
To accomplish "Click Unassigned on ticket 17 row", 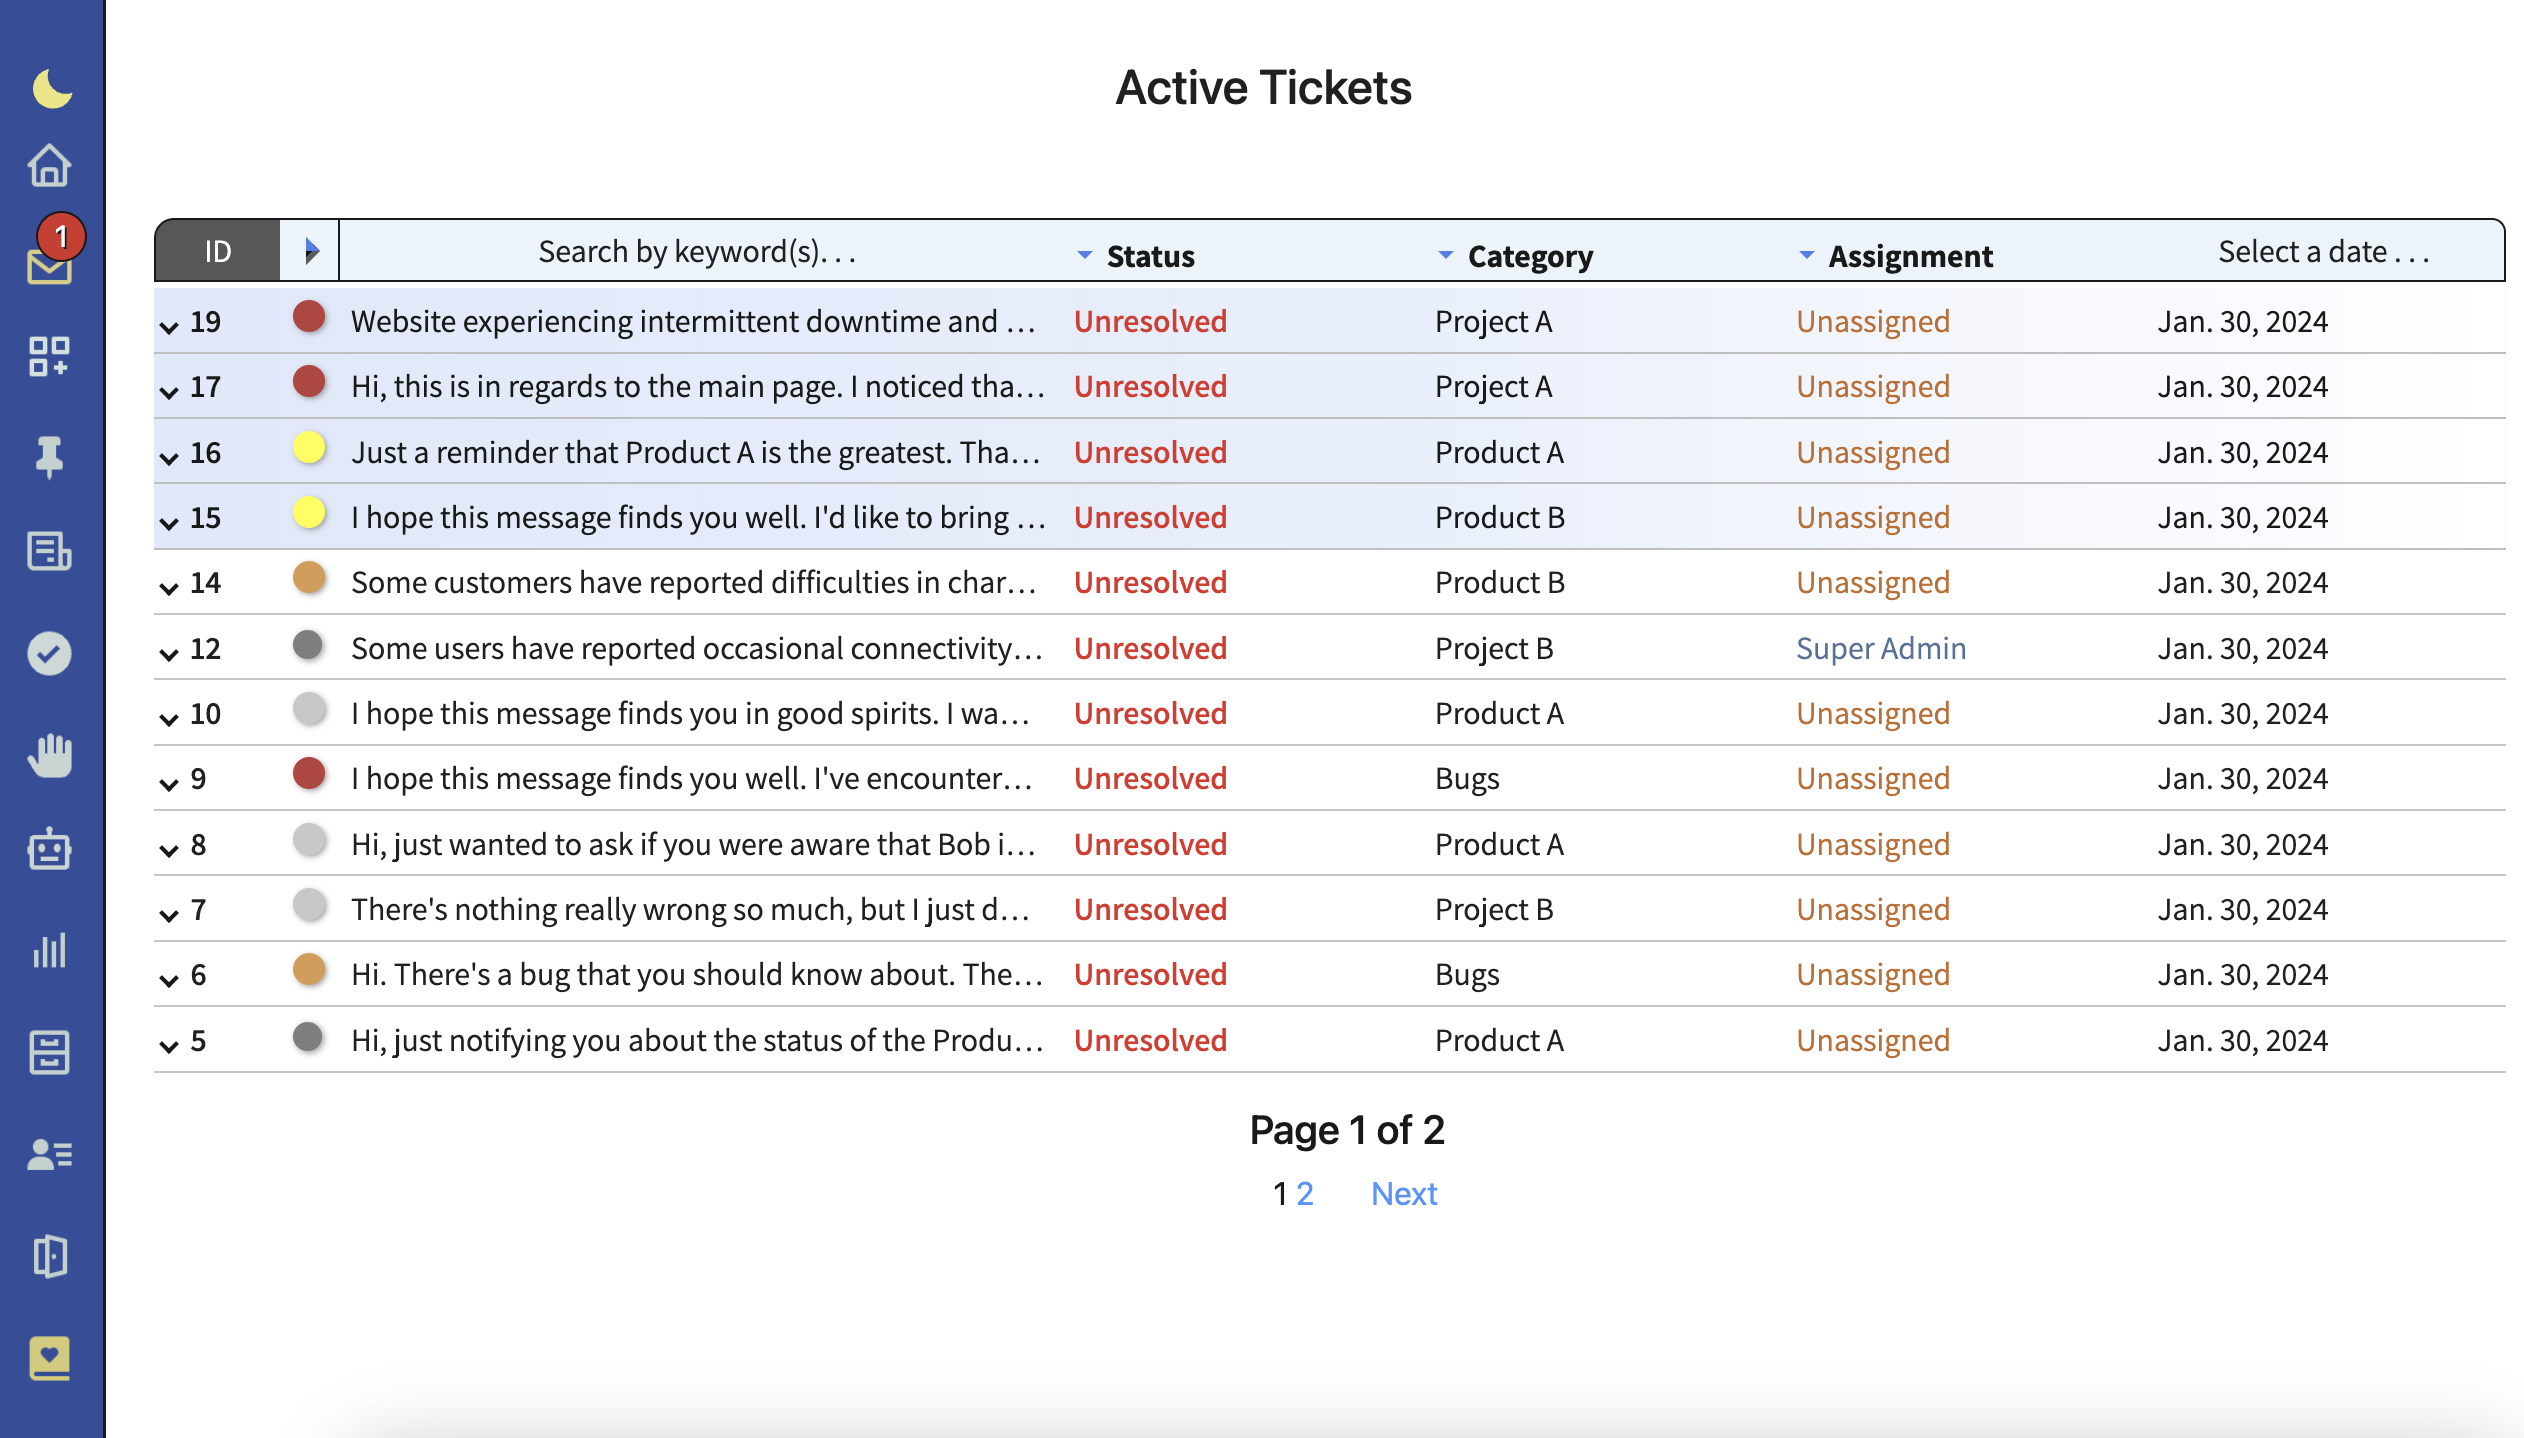I will pos(1873,386).
